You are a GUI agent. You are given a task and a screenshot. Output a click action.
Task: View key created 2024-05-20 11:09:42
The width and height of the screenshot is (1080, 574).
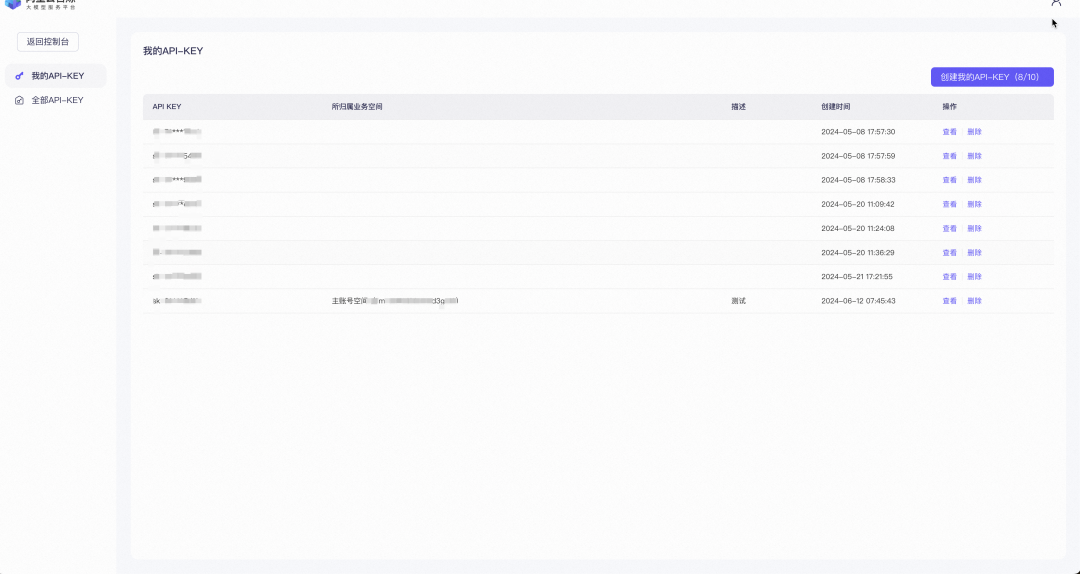tap(949, 204)
